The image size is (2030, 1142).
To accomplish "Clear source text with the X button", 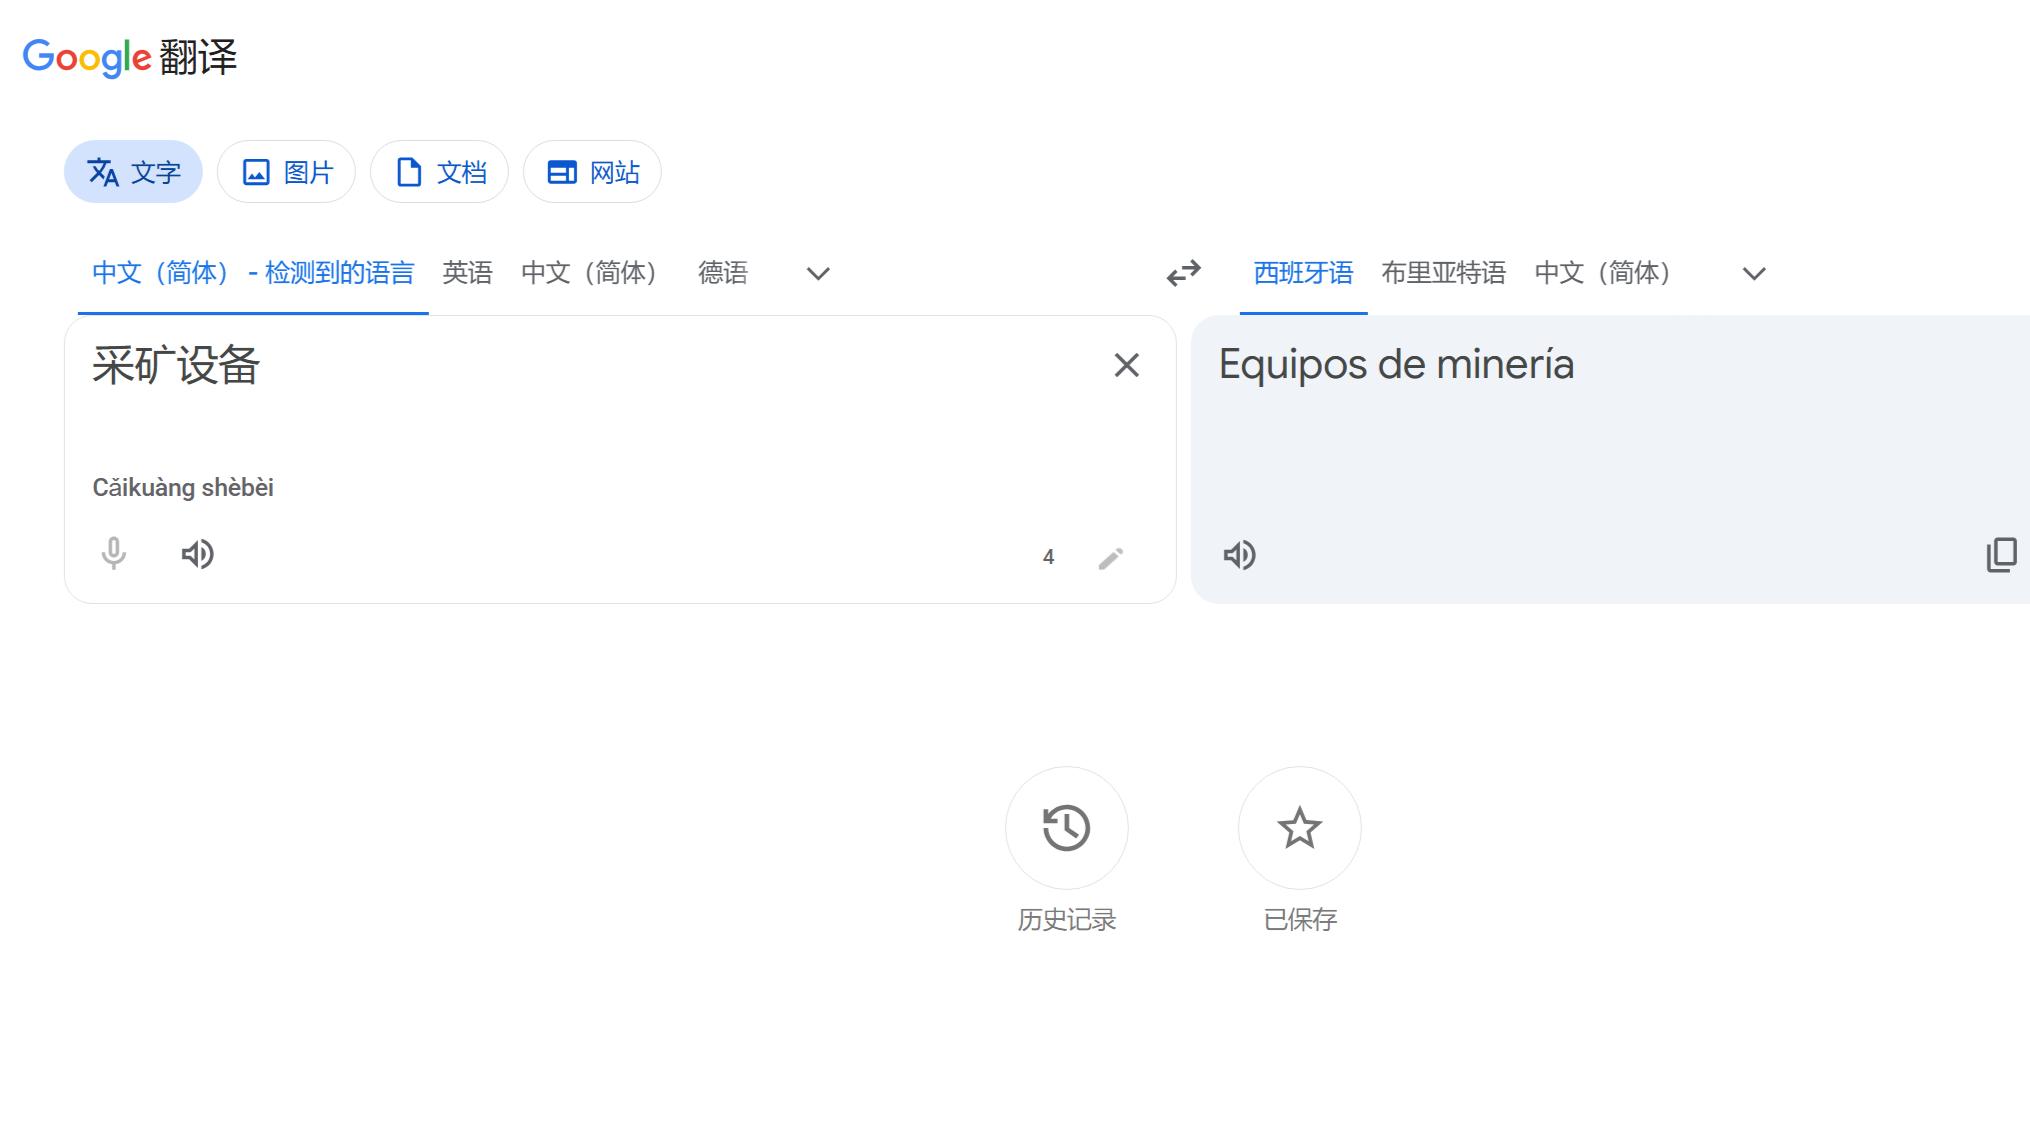I will pos(1127,366).
